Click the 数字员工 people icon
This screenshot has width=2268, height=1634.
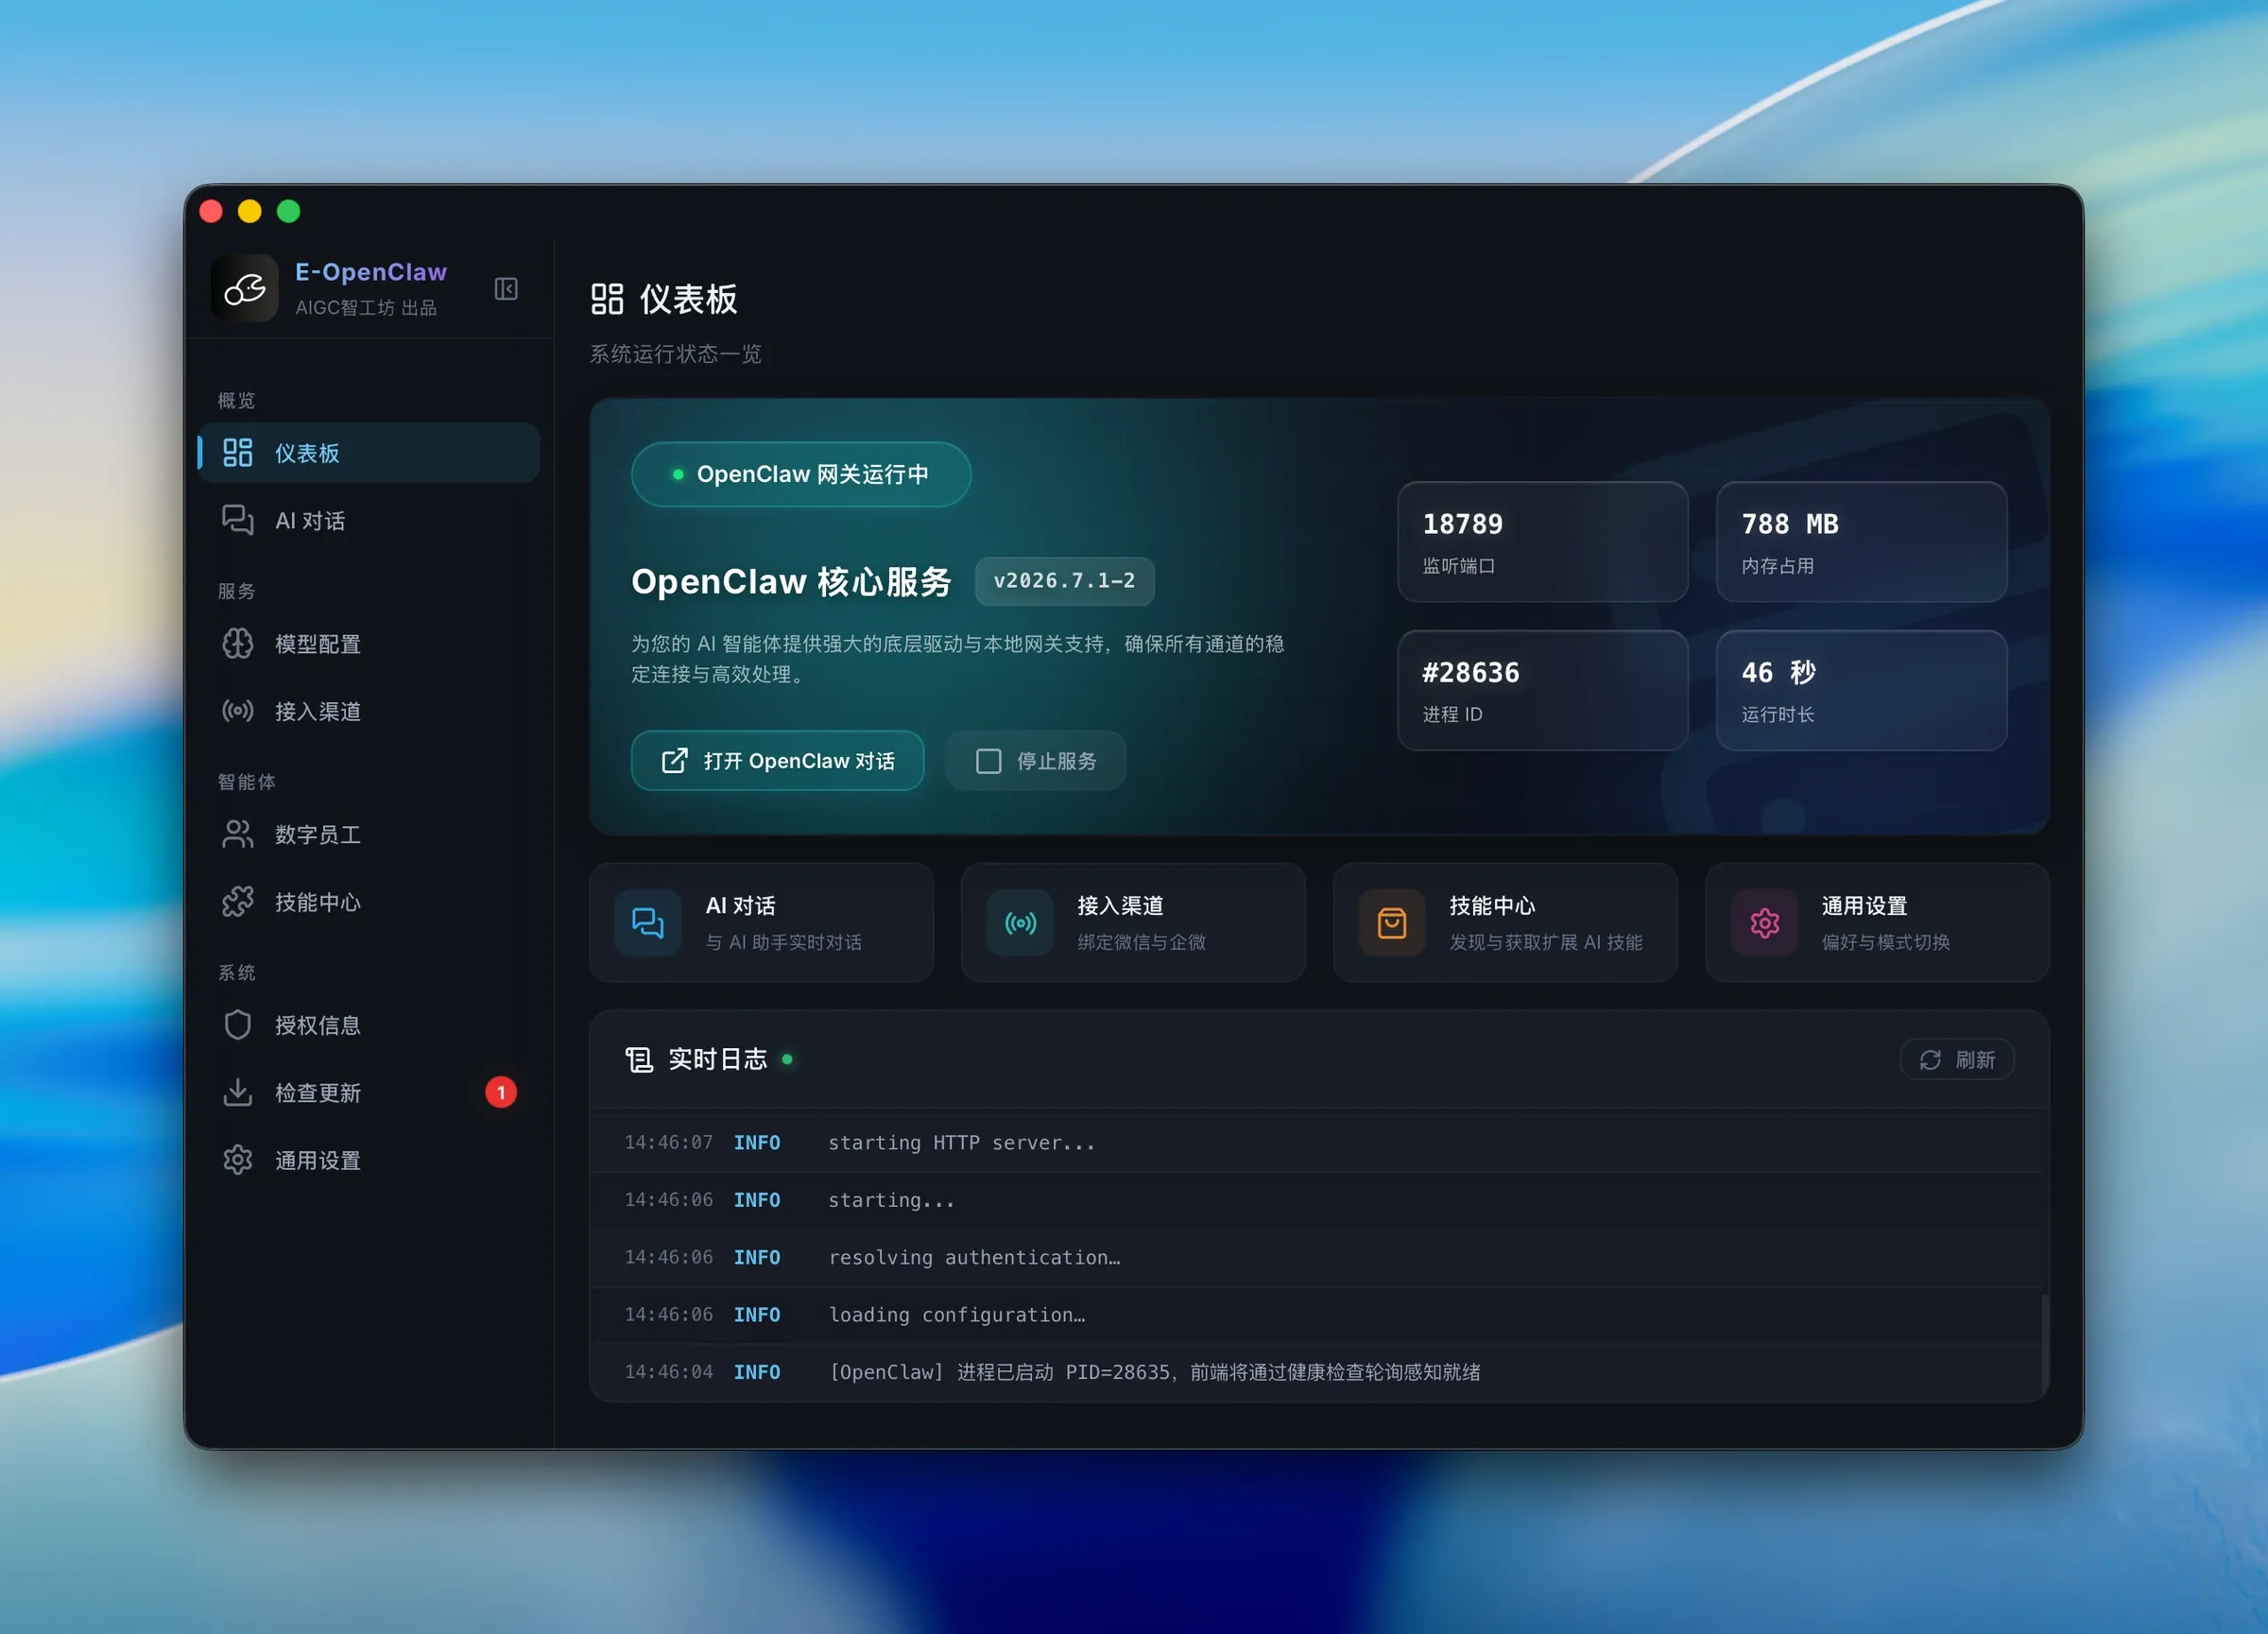tap(237, 834)
